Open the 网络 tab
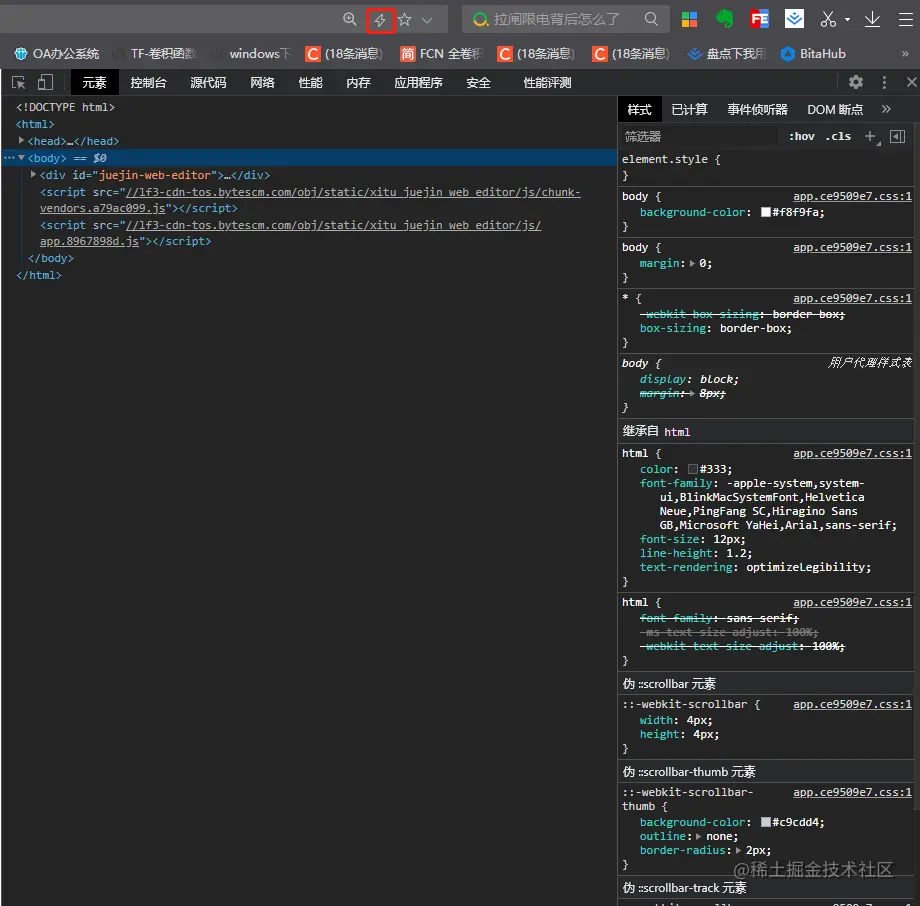 click(x=262, y=83)
